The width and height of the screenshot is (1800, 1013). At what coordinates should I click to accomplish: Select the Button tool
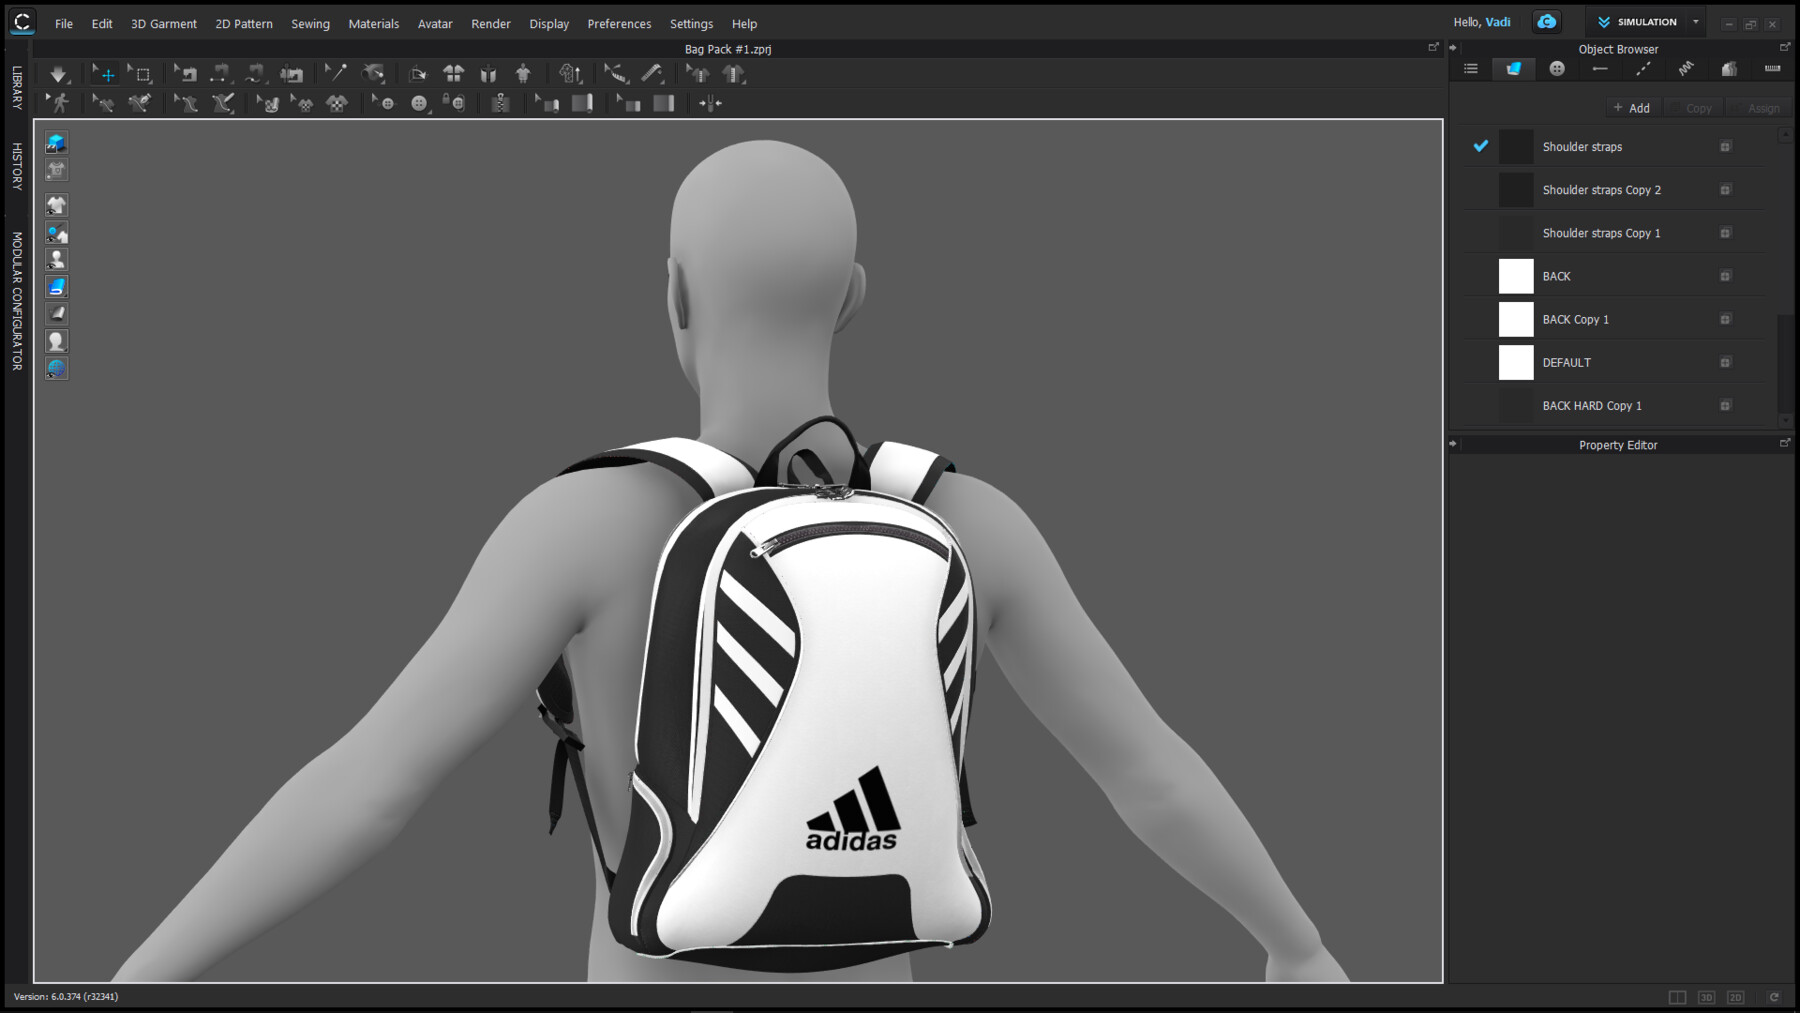tap(420, 102)
